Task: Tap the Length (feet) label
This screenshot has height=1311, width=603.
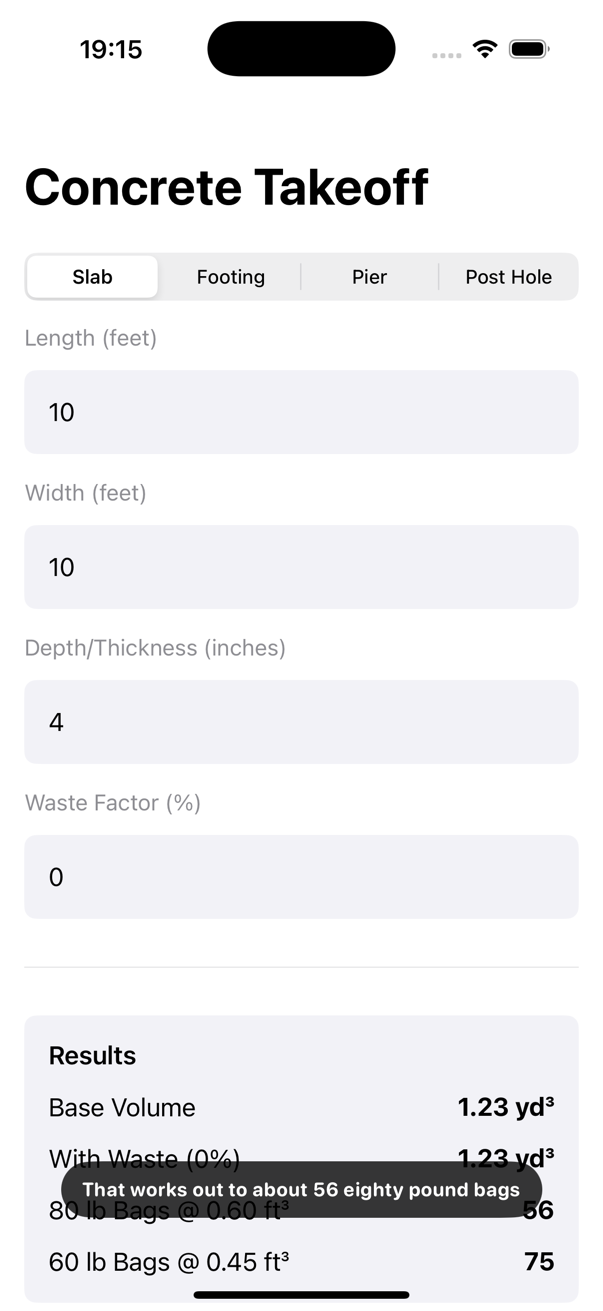Action: pyautogui.click(x=91, y=338)
